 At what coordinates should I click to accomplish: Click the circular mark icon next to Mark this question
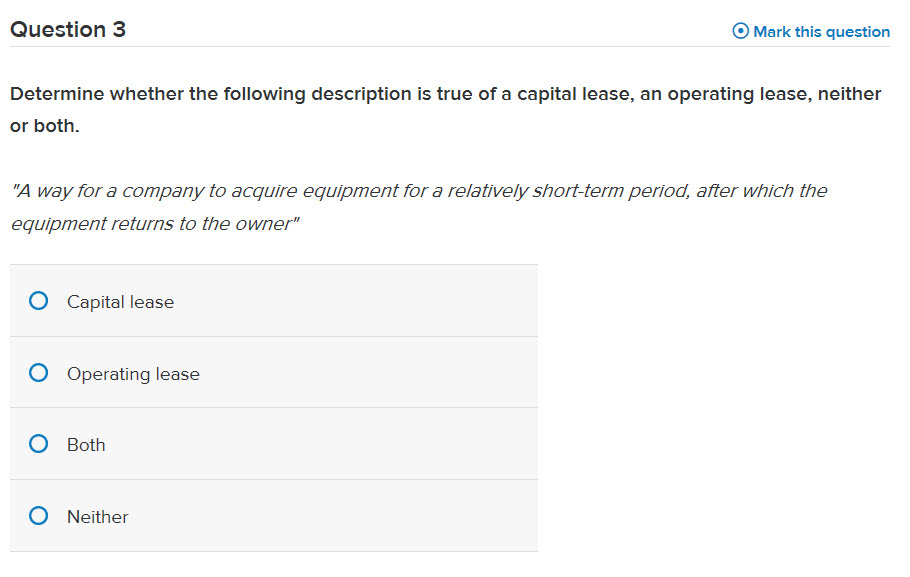739,31
